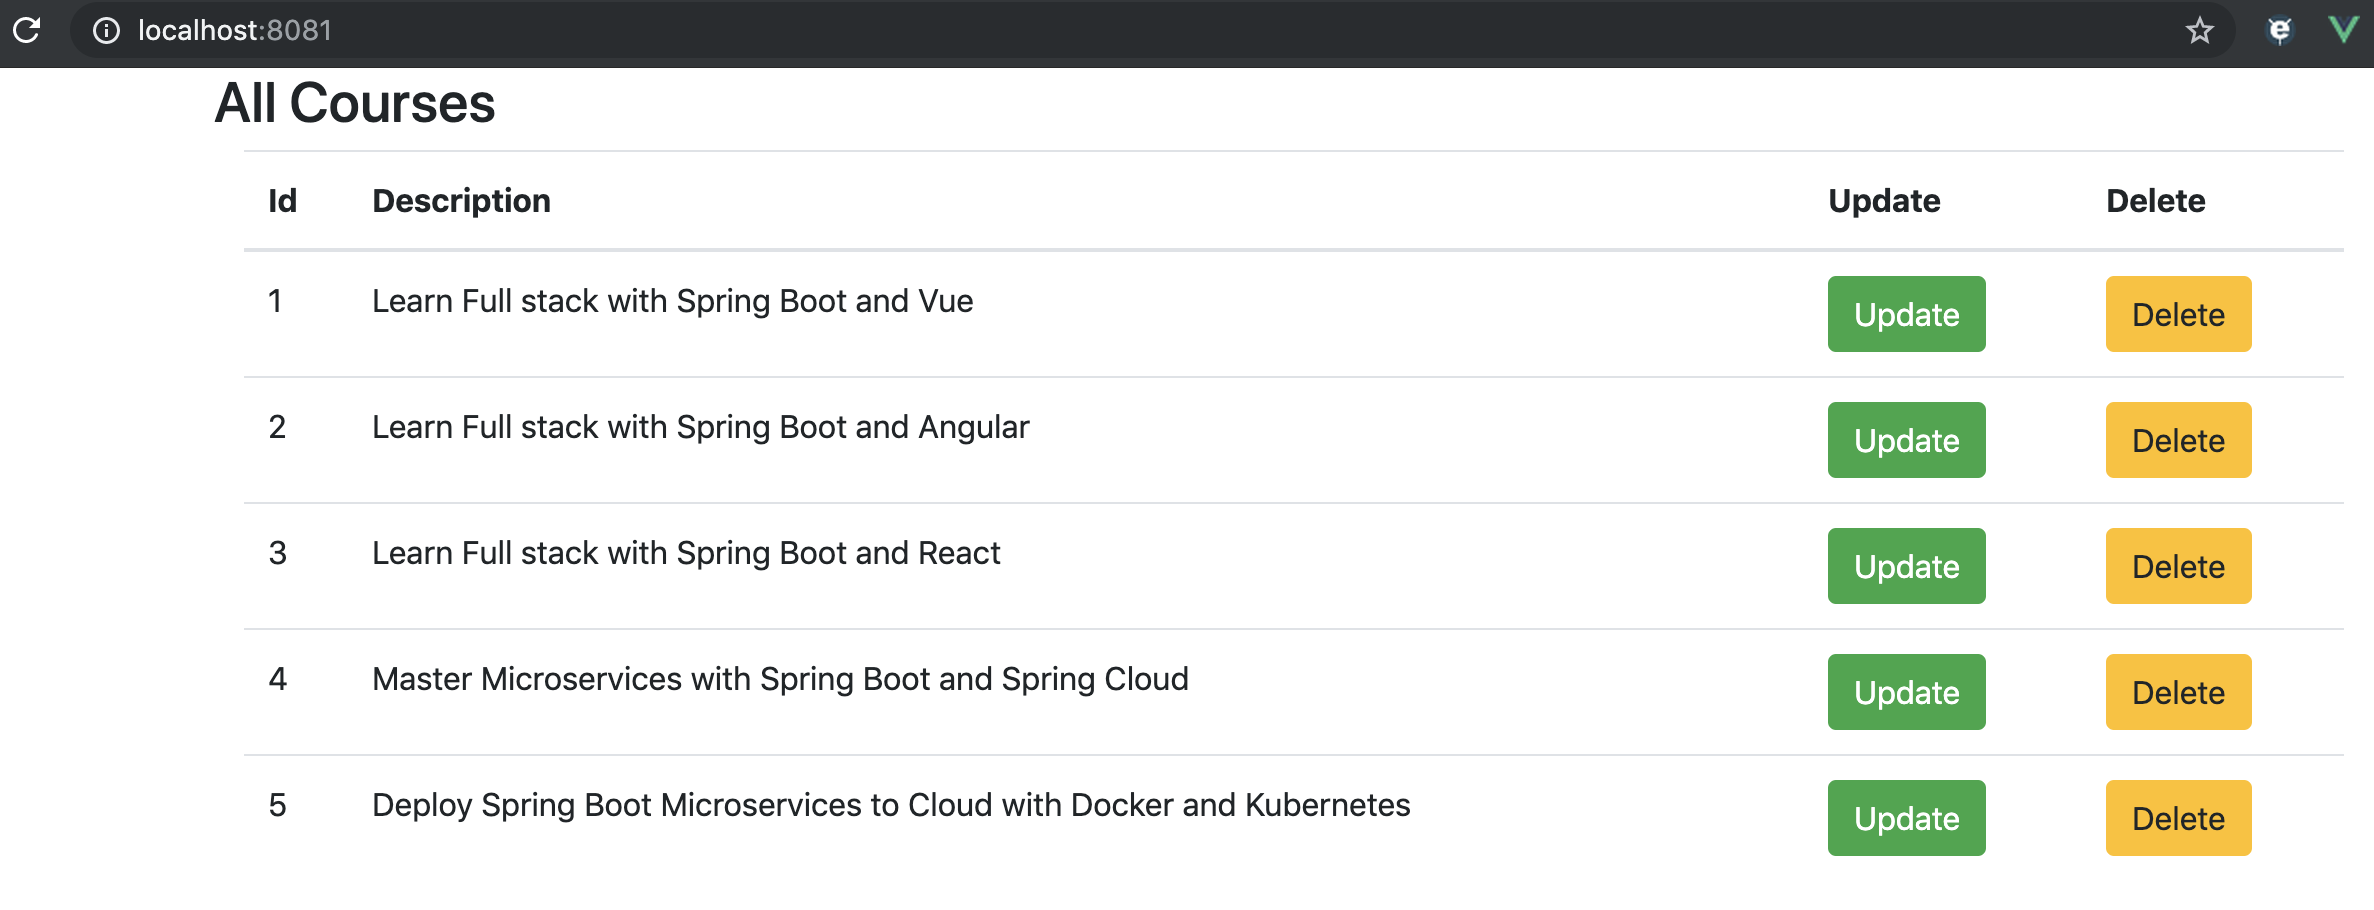Update the Master Microservices course
The width and height of the screenshot is (2374, 910).
1906,692
